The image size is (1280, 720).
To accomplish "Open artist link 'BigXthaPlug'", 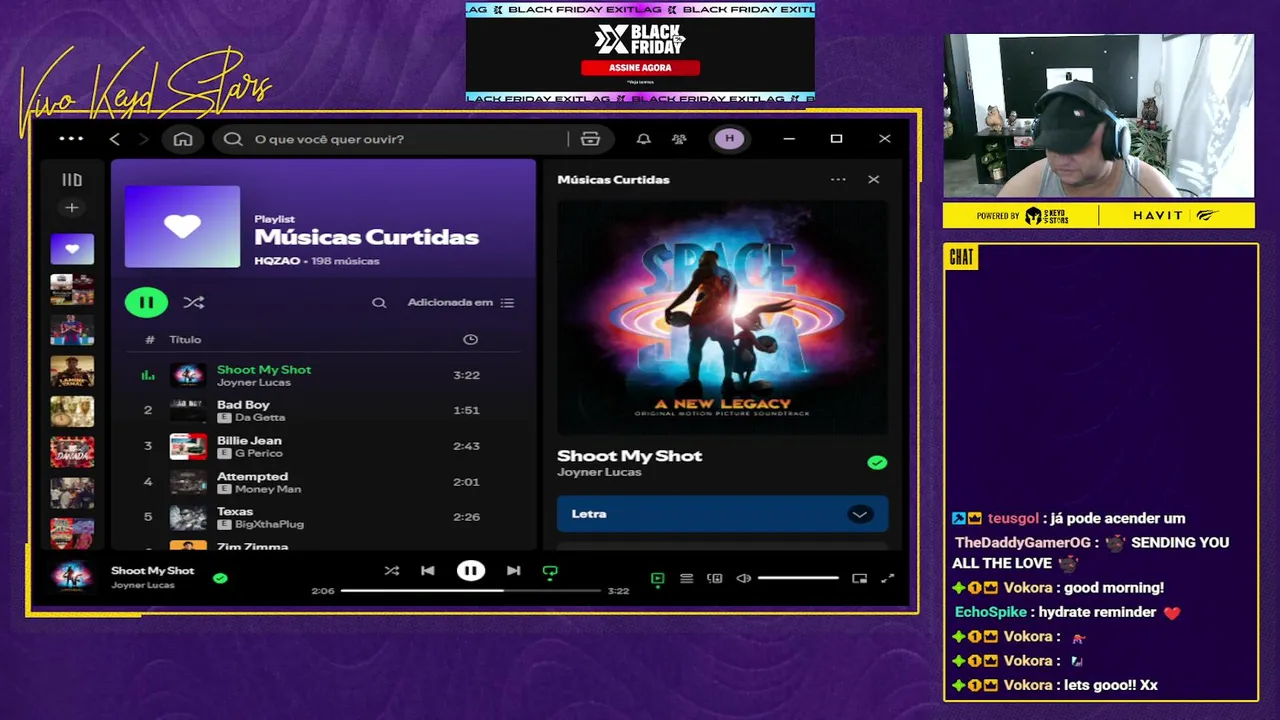I will click(269, 524).
